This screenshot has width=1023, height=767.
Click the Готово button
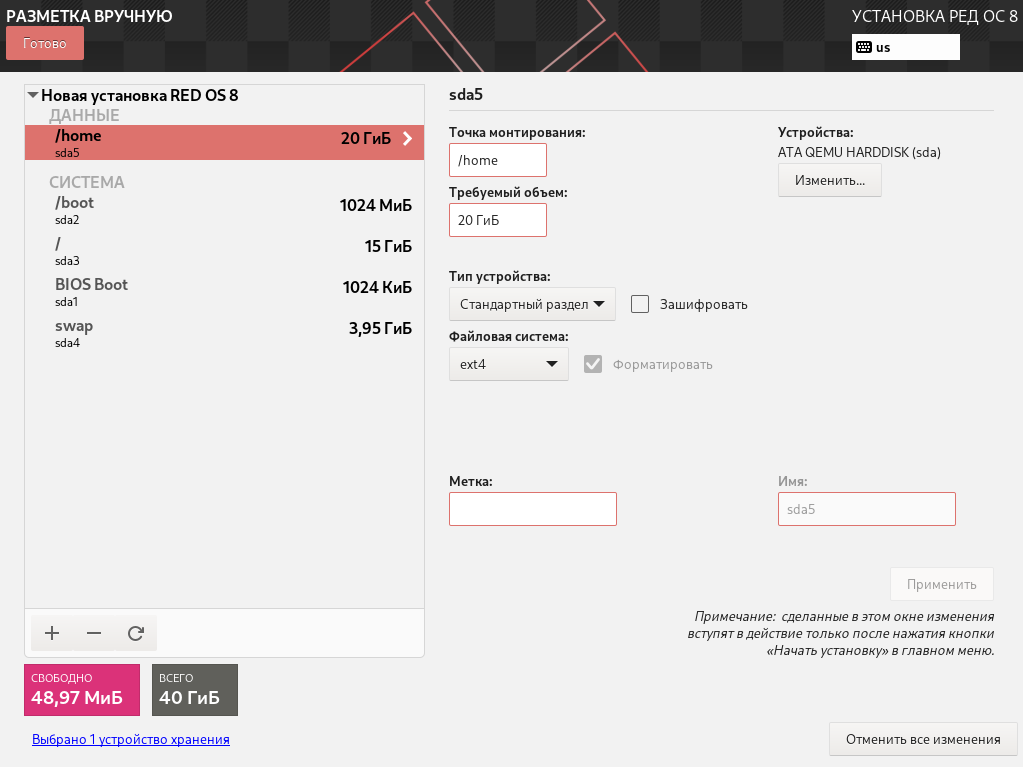tap(45, 43)
